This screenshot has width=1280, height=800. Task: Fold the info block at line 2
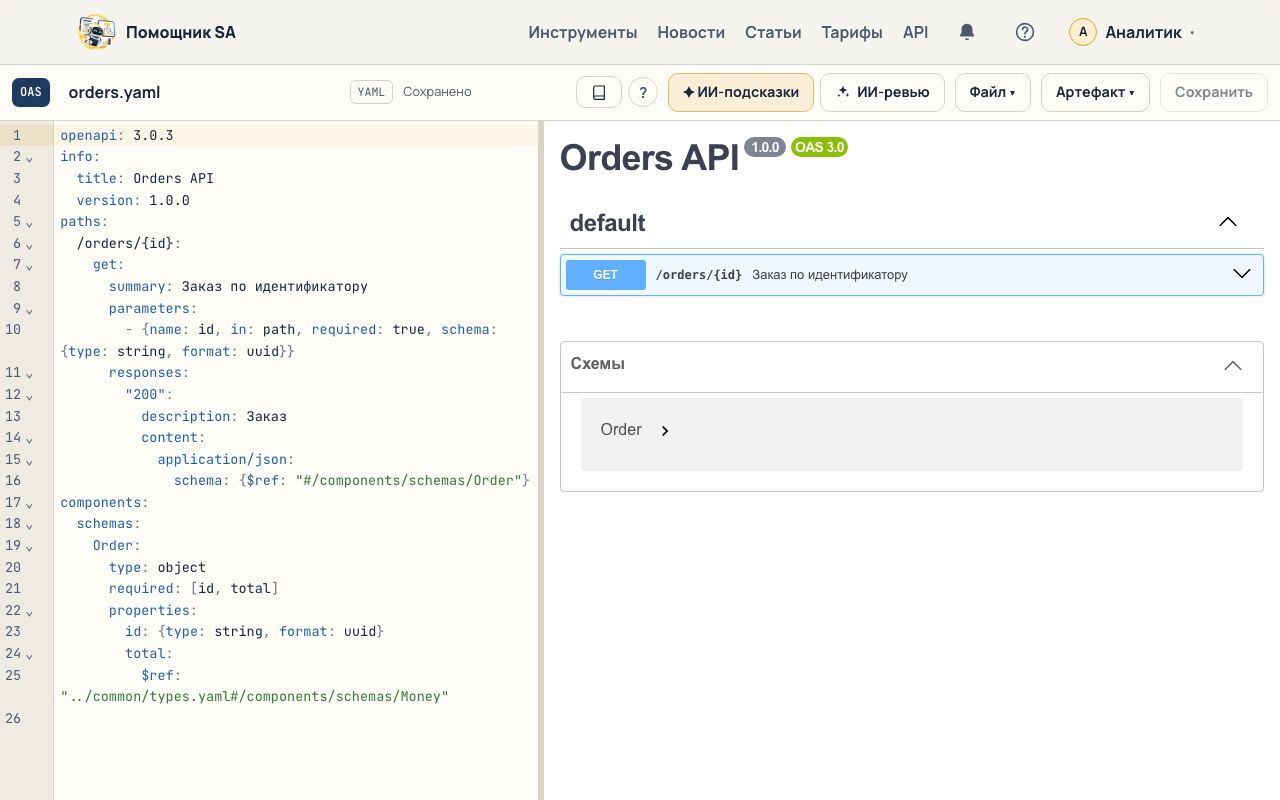click(x=29, y=158)
